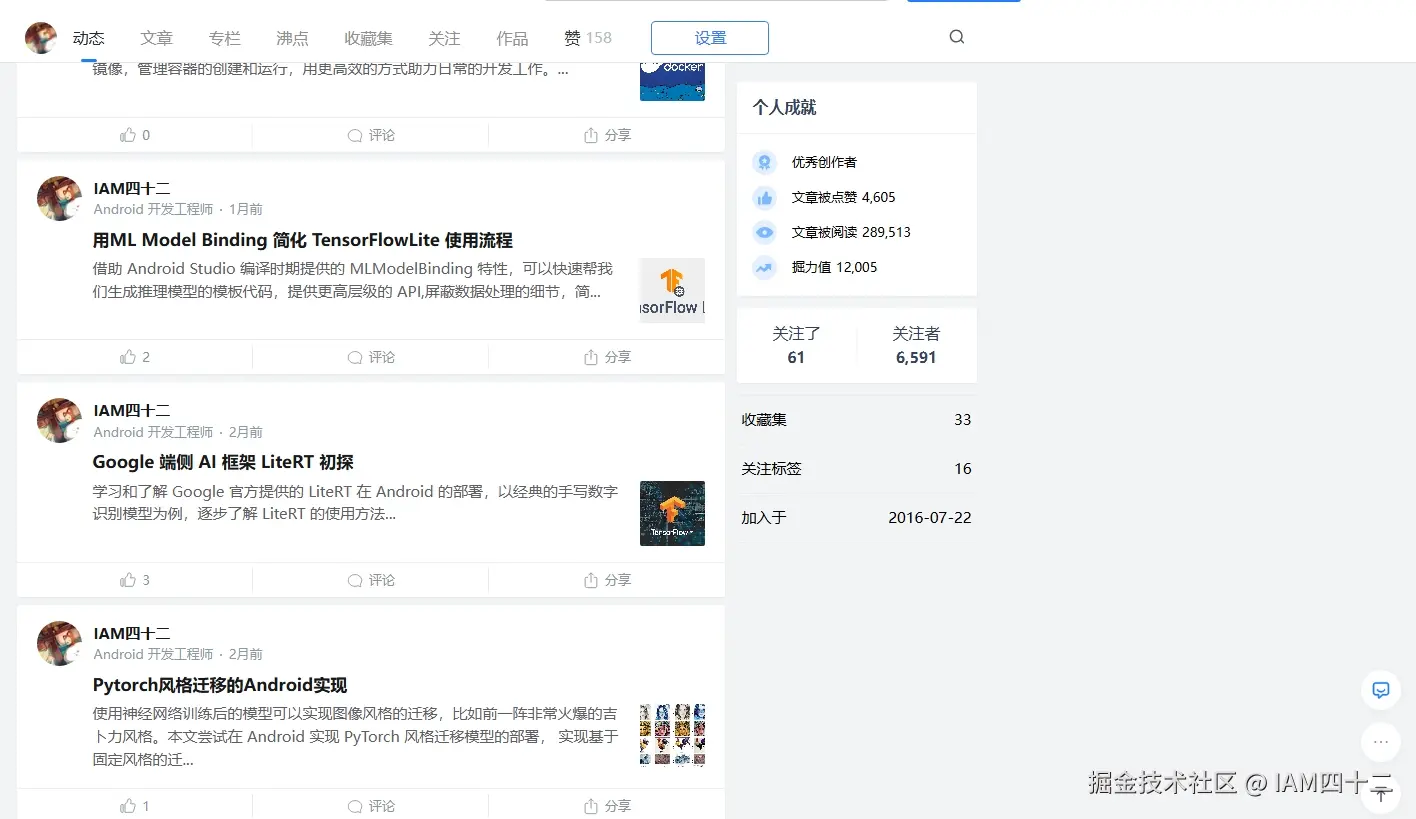Click the back-to-top arrow button
Screen dimensions: 1416x819
1381,795
